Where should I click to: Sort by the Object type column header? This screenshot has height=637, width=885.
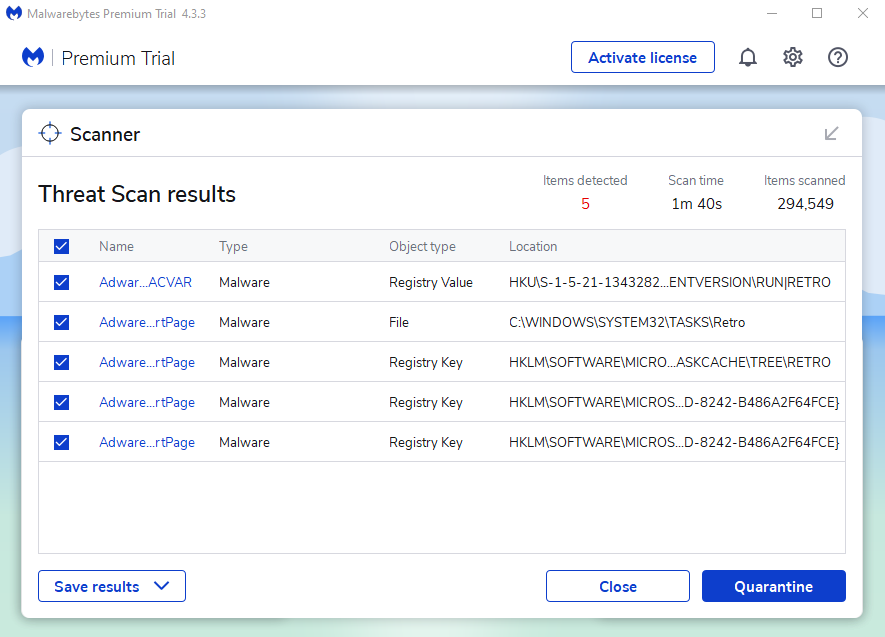[422, 247]
